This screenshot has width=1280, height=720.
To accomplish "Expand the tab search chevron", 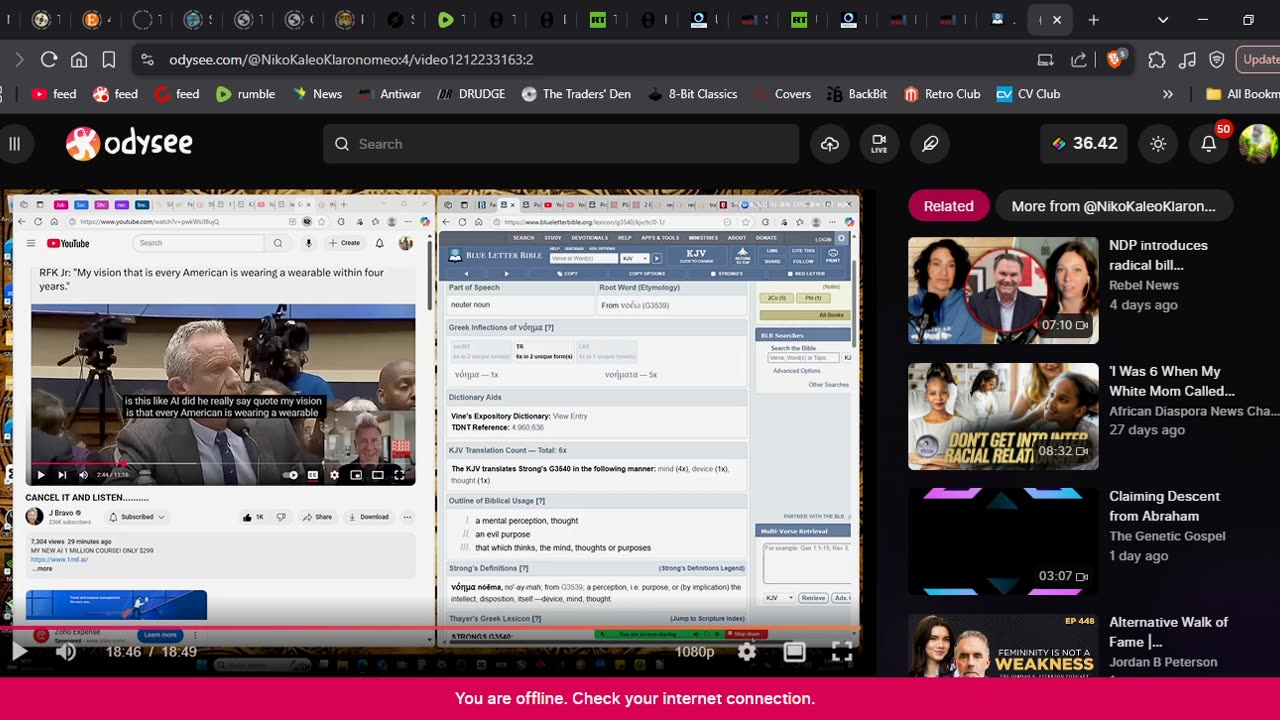I will coord(1163,20).
